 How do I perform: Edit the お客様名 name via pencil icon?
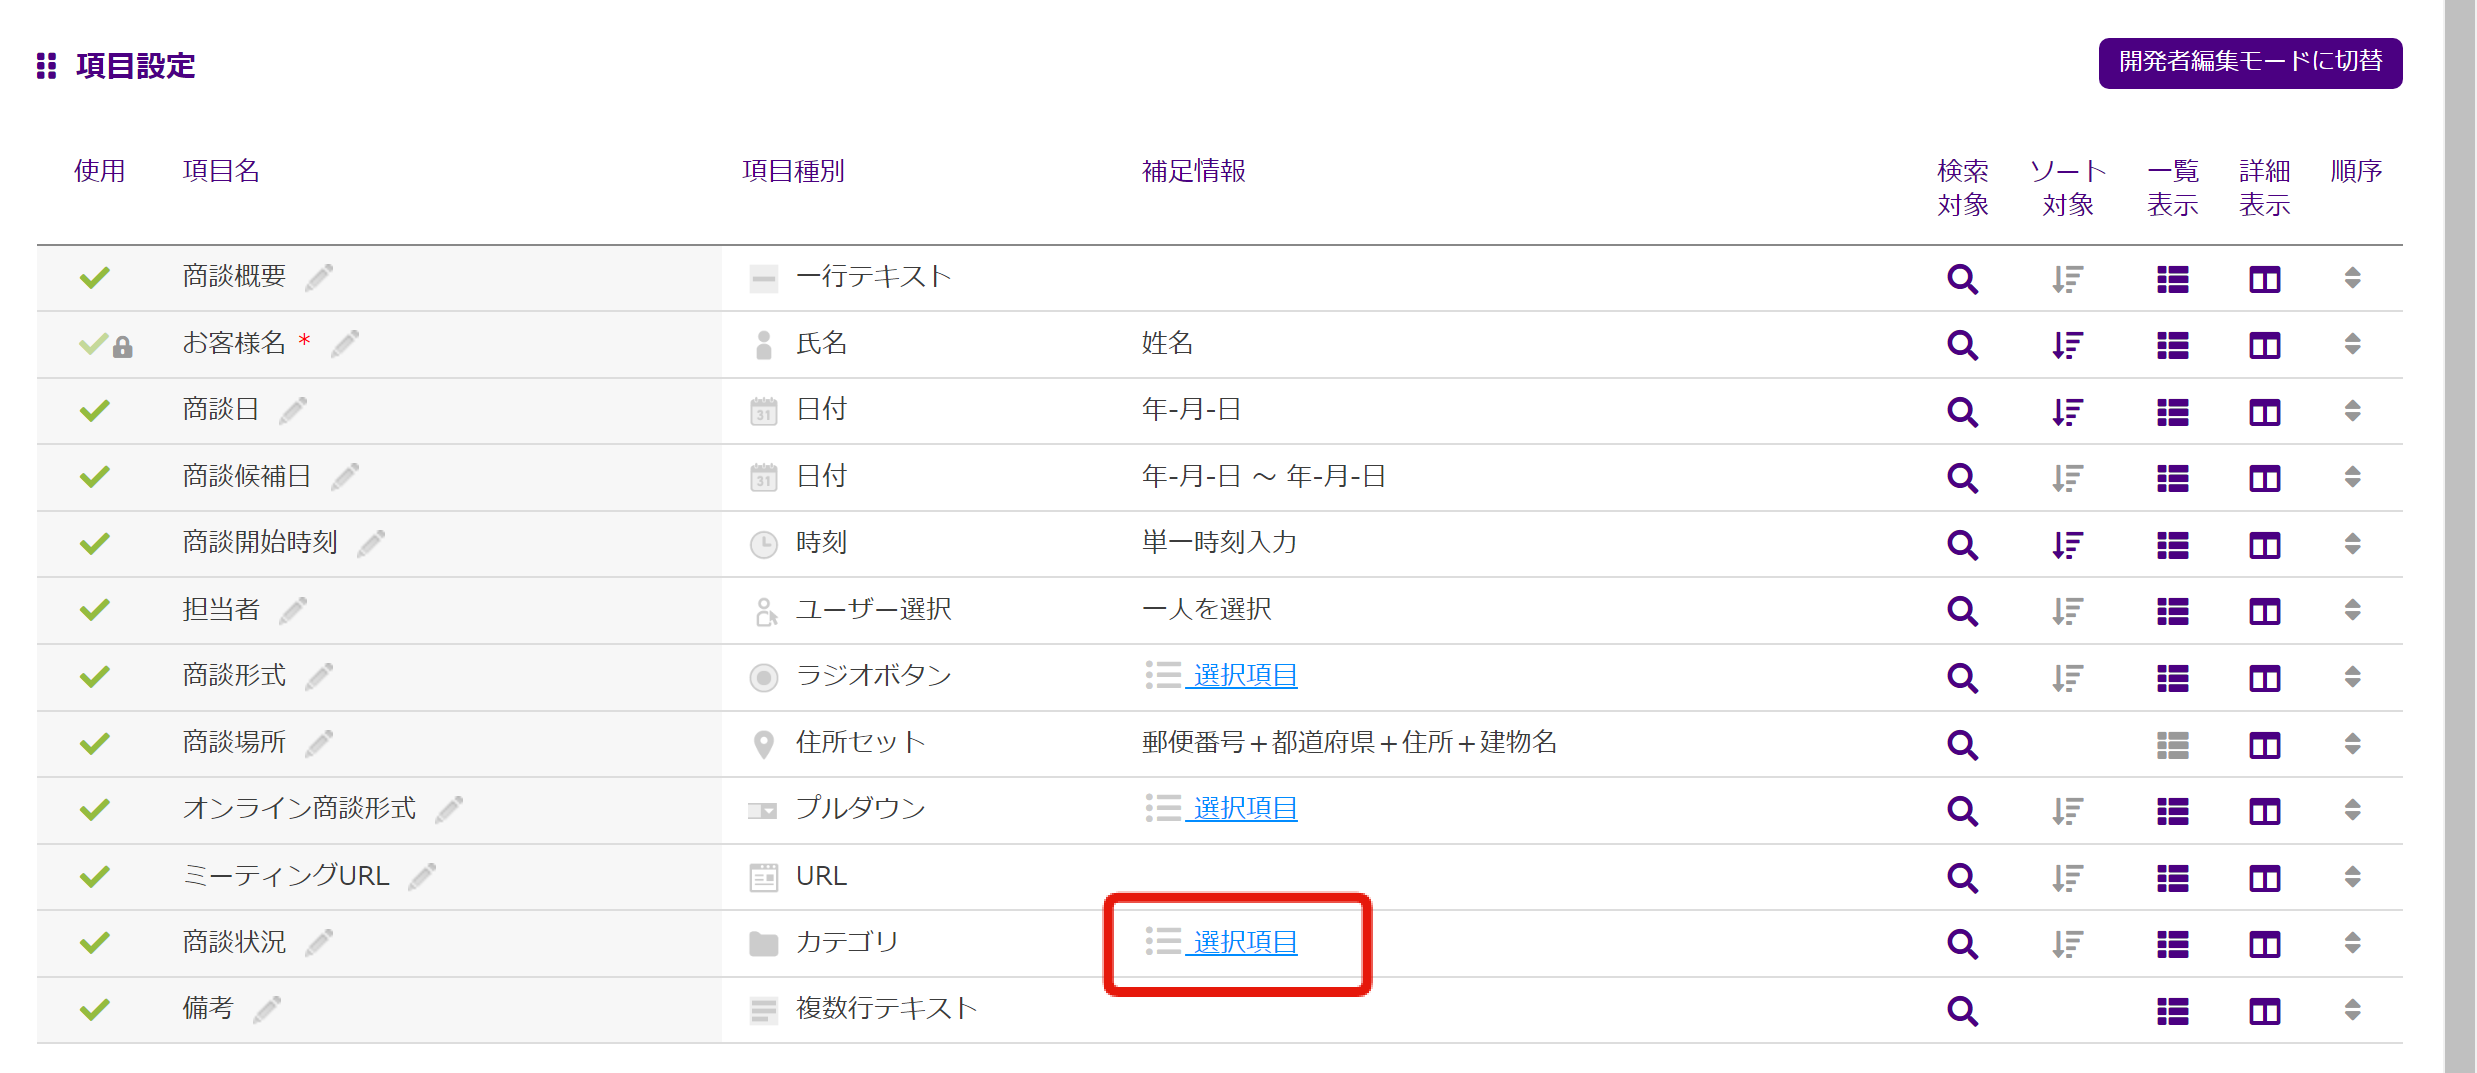pos(345,344)
